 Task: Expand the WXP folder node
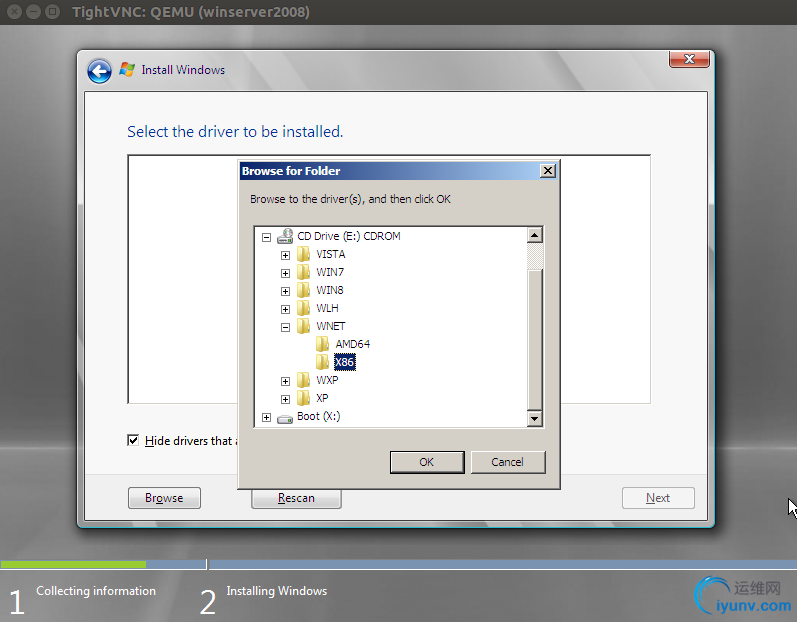click(x=285, y=381)
